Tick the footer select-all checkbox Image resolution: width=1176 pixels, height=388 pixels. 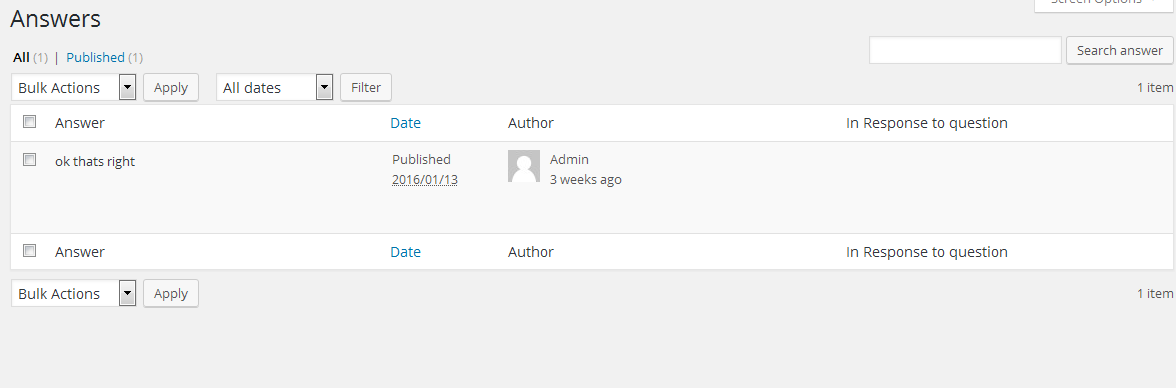click(29, 251)
